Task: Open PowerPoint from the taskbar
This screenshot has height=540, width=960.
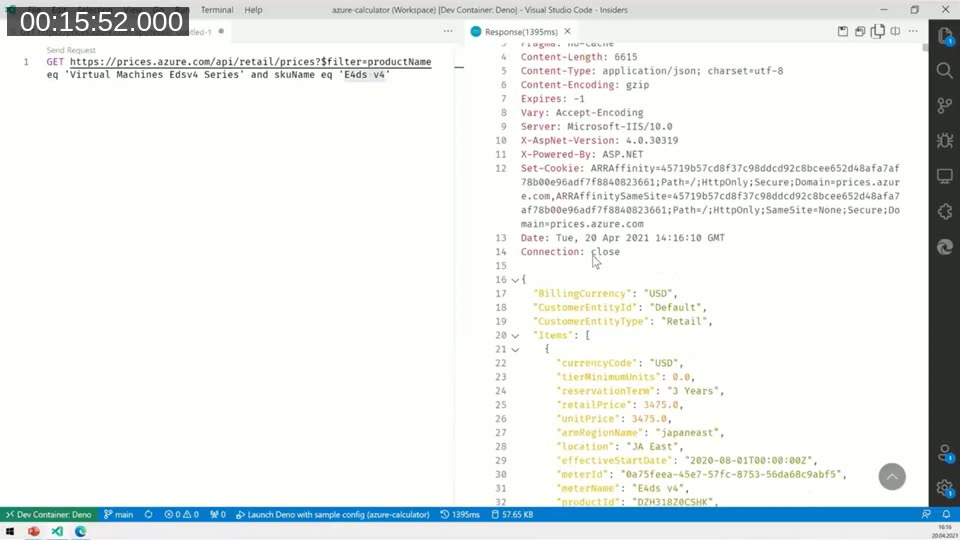Action: tap(34, 531)
